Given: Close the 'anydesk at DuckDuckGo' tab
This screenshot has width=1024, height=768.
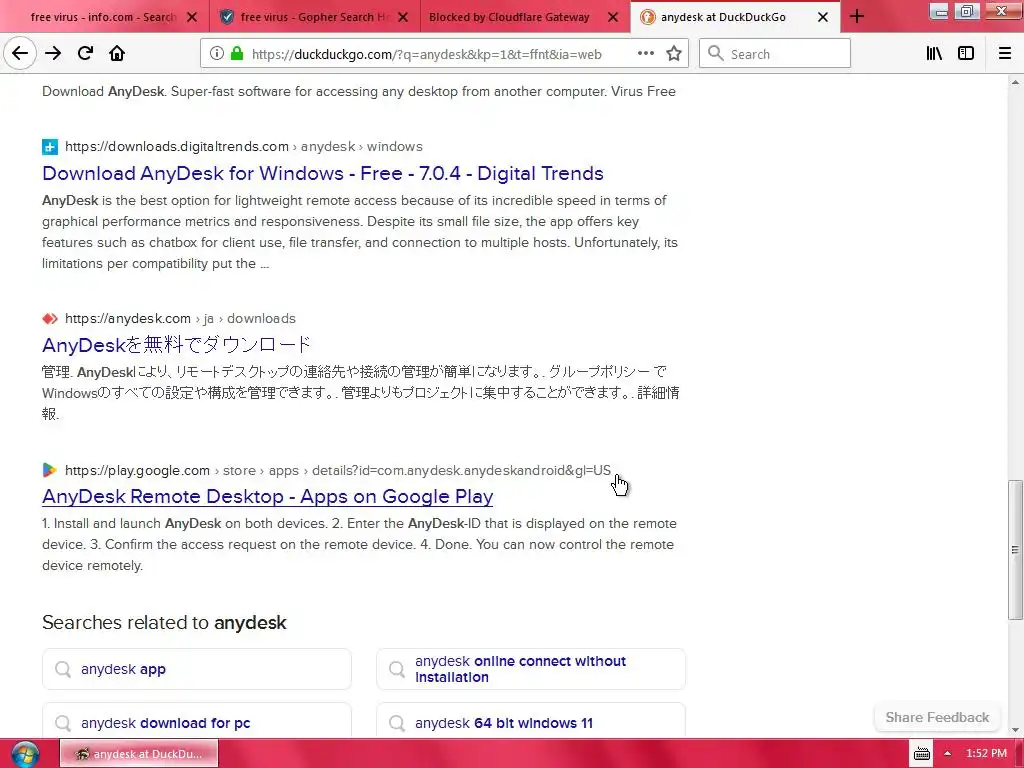Looking at the screenshot, I should [823, 17].
